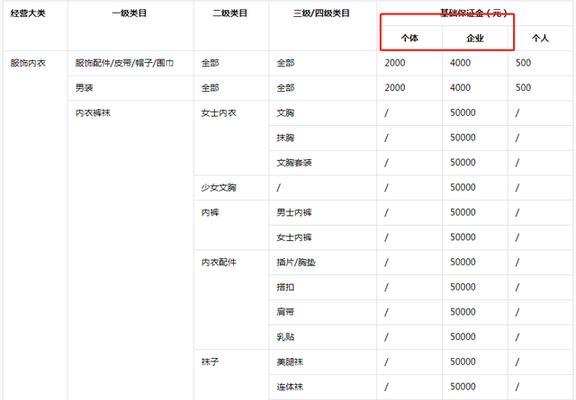Click 50000 in the 文胸 row
This screenshot has height=400, width=576.
tap(463, 113)
